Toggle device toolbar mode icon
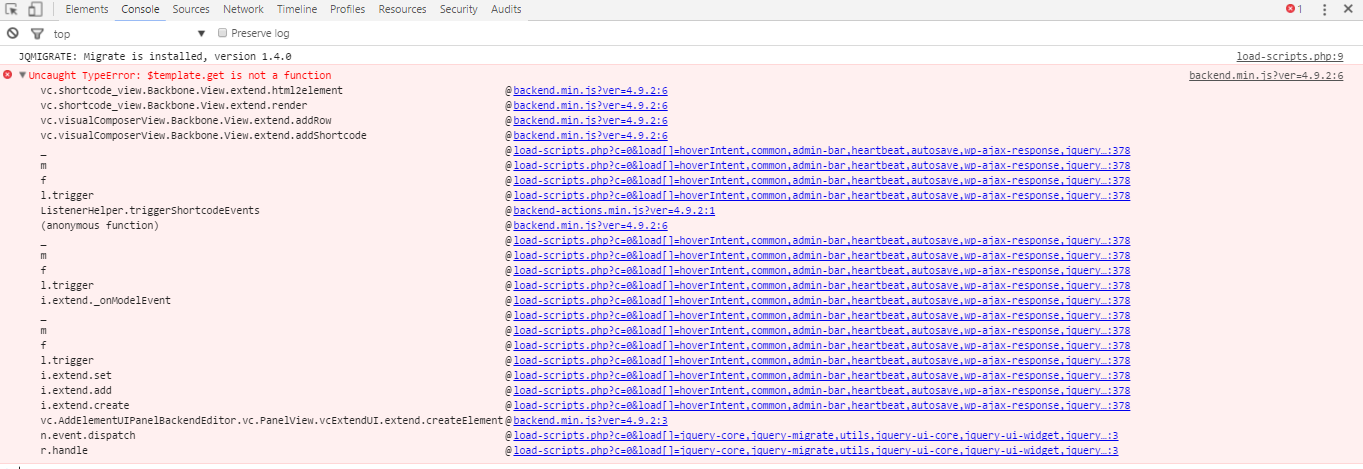Image resolution: width=1363 pixels, height=469 pixels. (35, 9)
